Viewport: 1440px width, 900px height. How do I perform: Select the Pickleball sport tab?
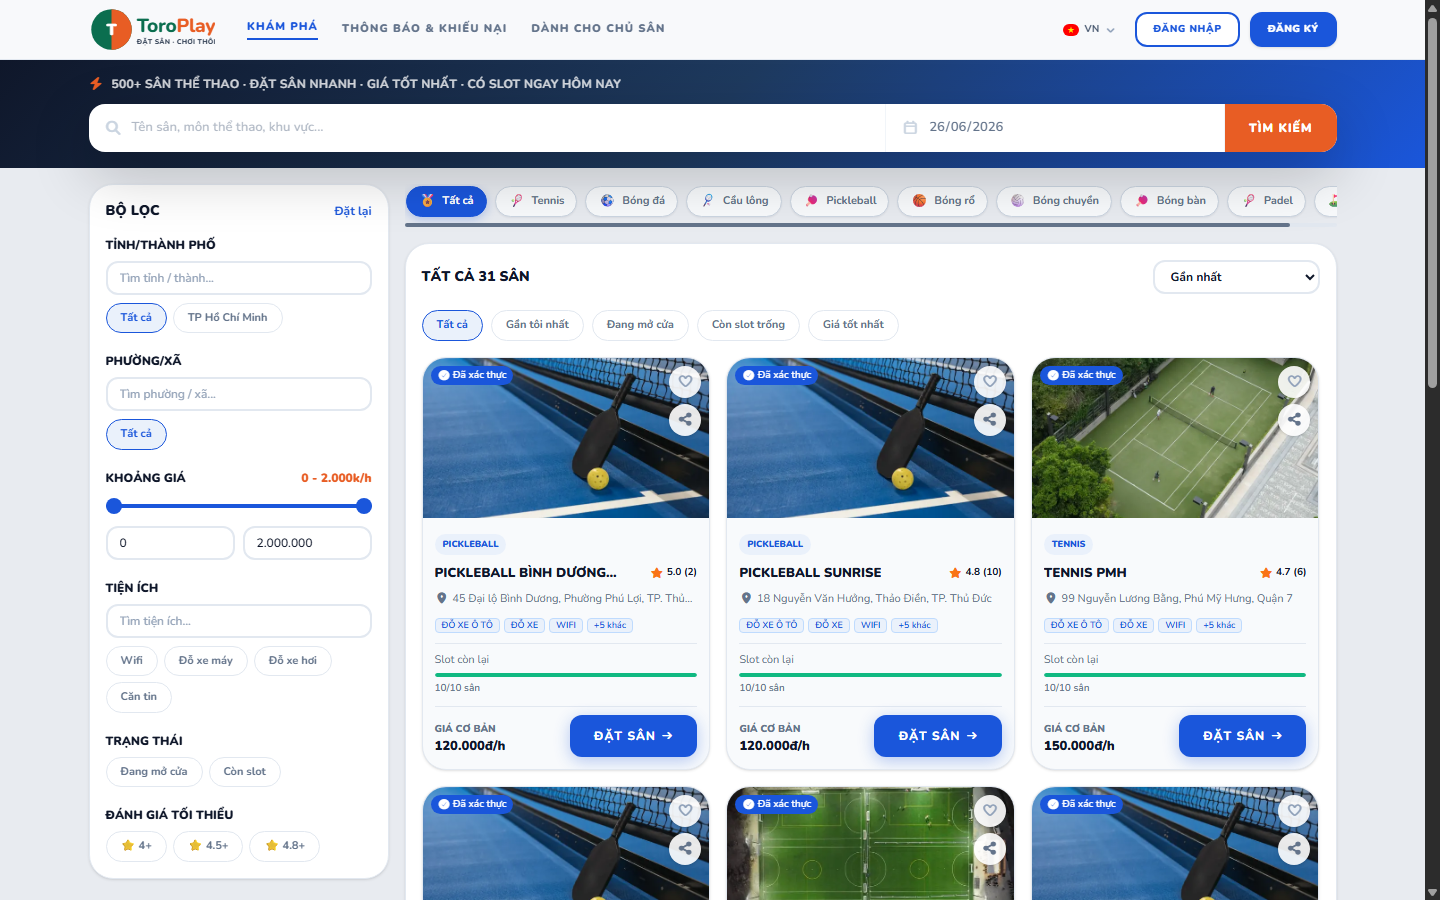click(x=840, y=201)
